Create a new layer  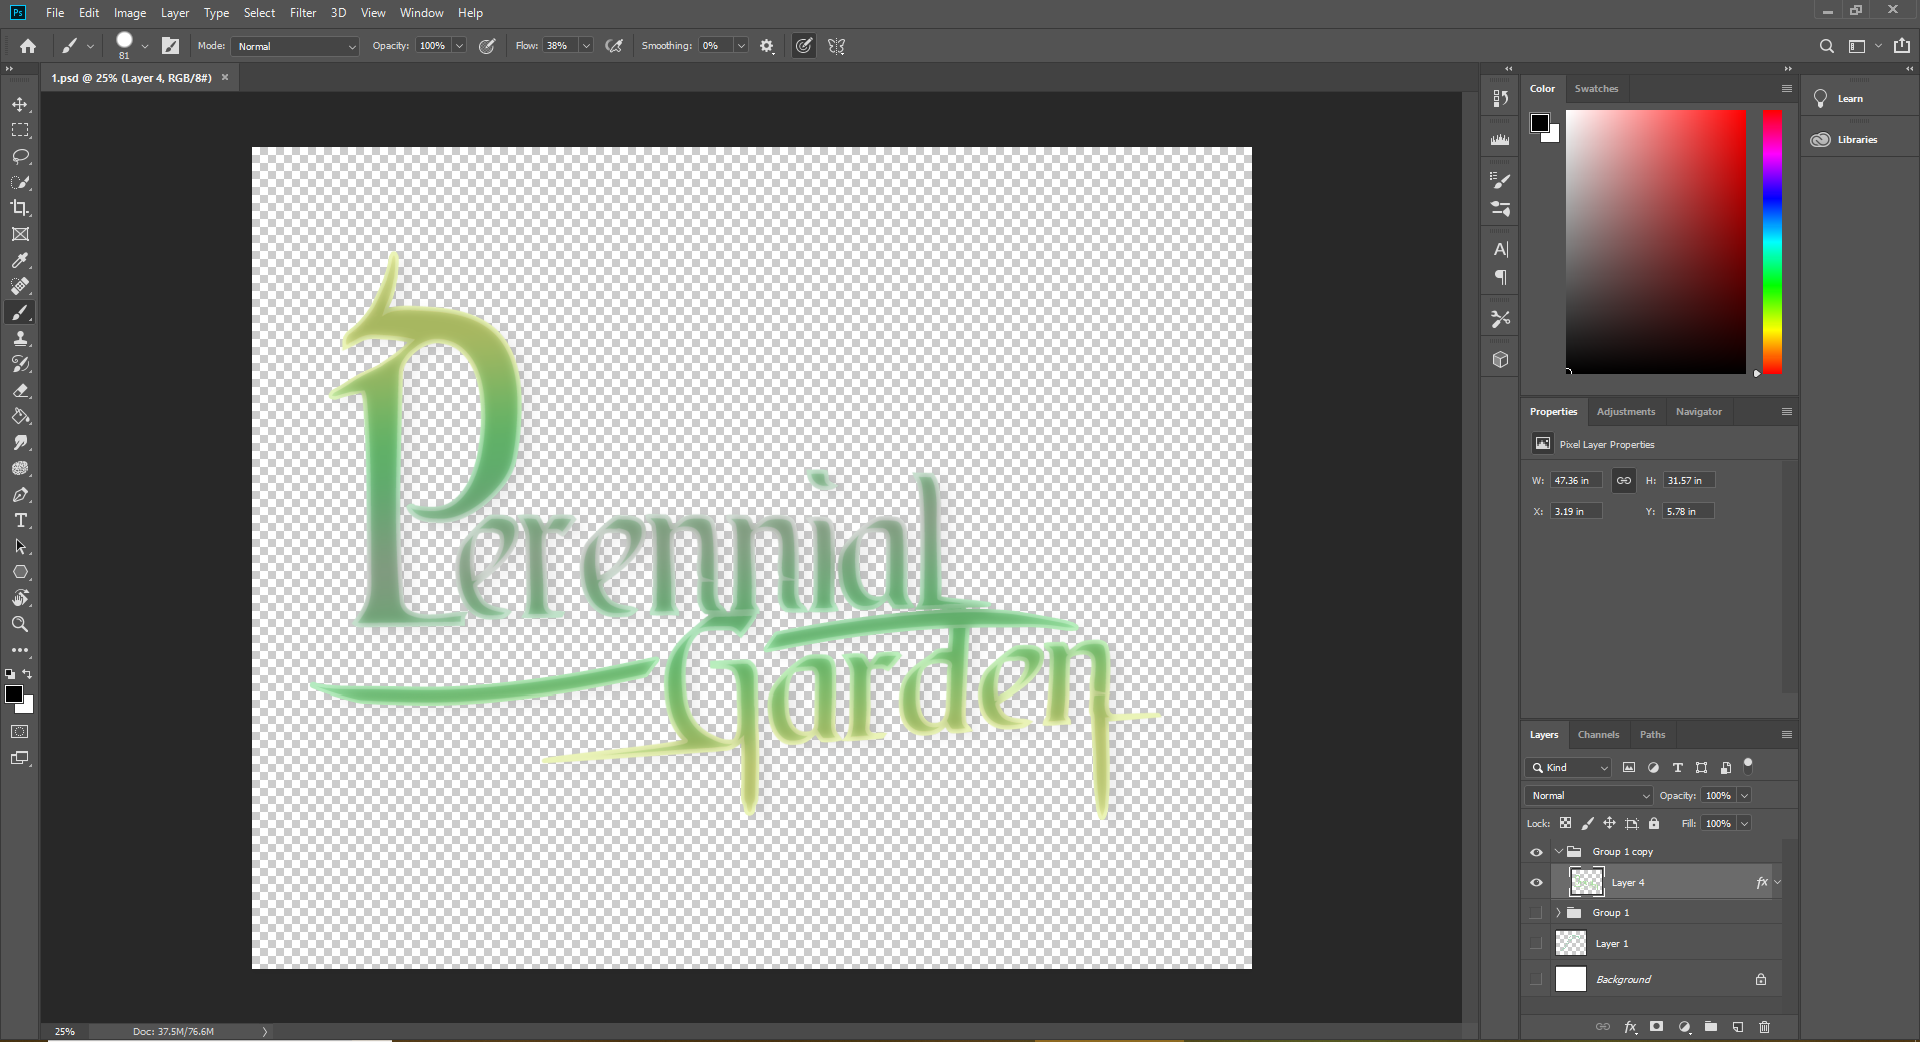pyautogui.click(x=1738, y=1027)
